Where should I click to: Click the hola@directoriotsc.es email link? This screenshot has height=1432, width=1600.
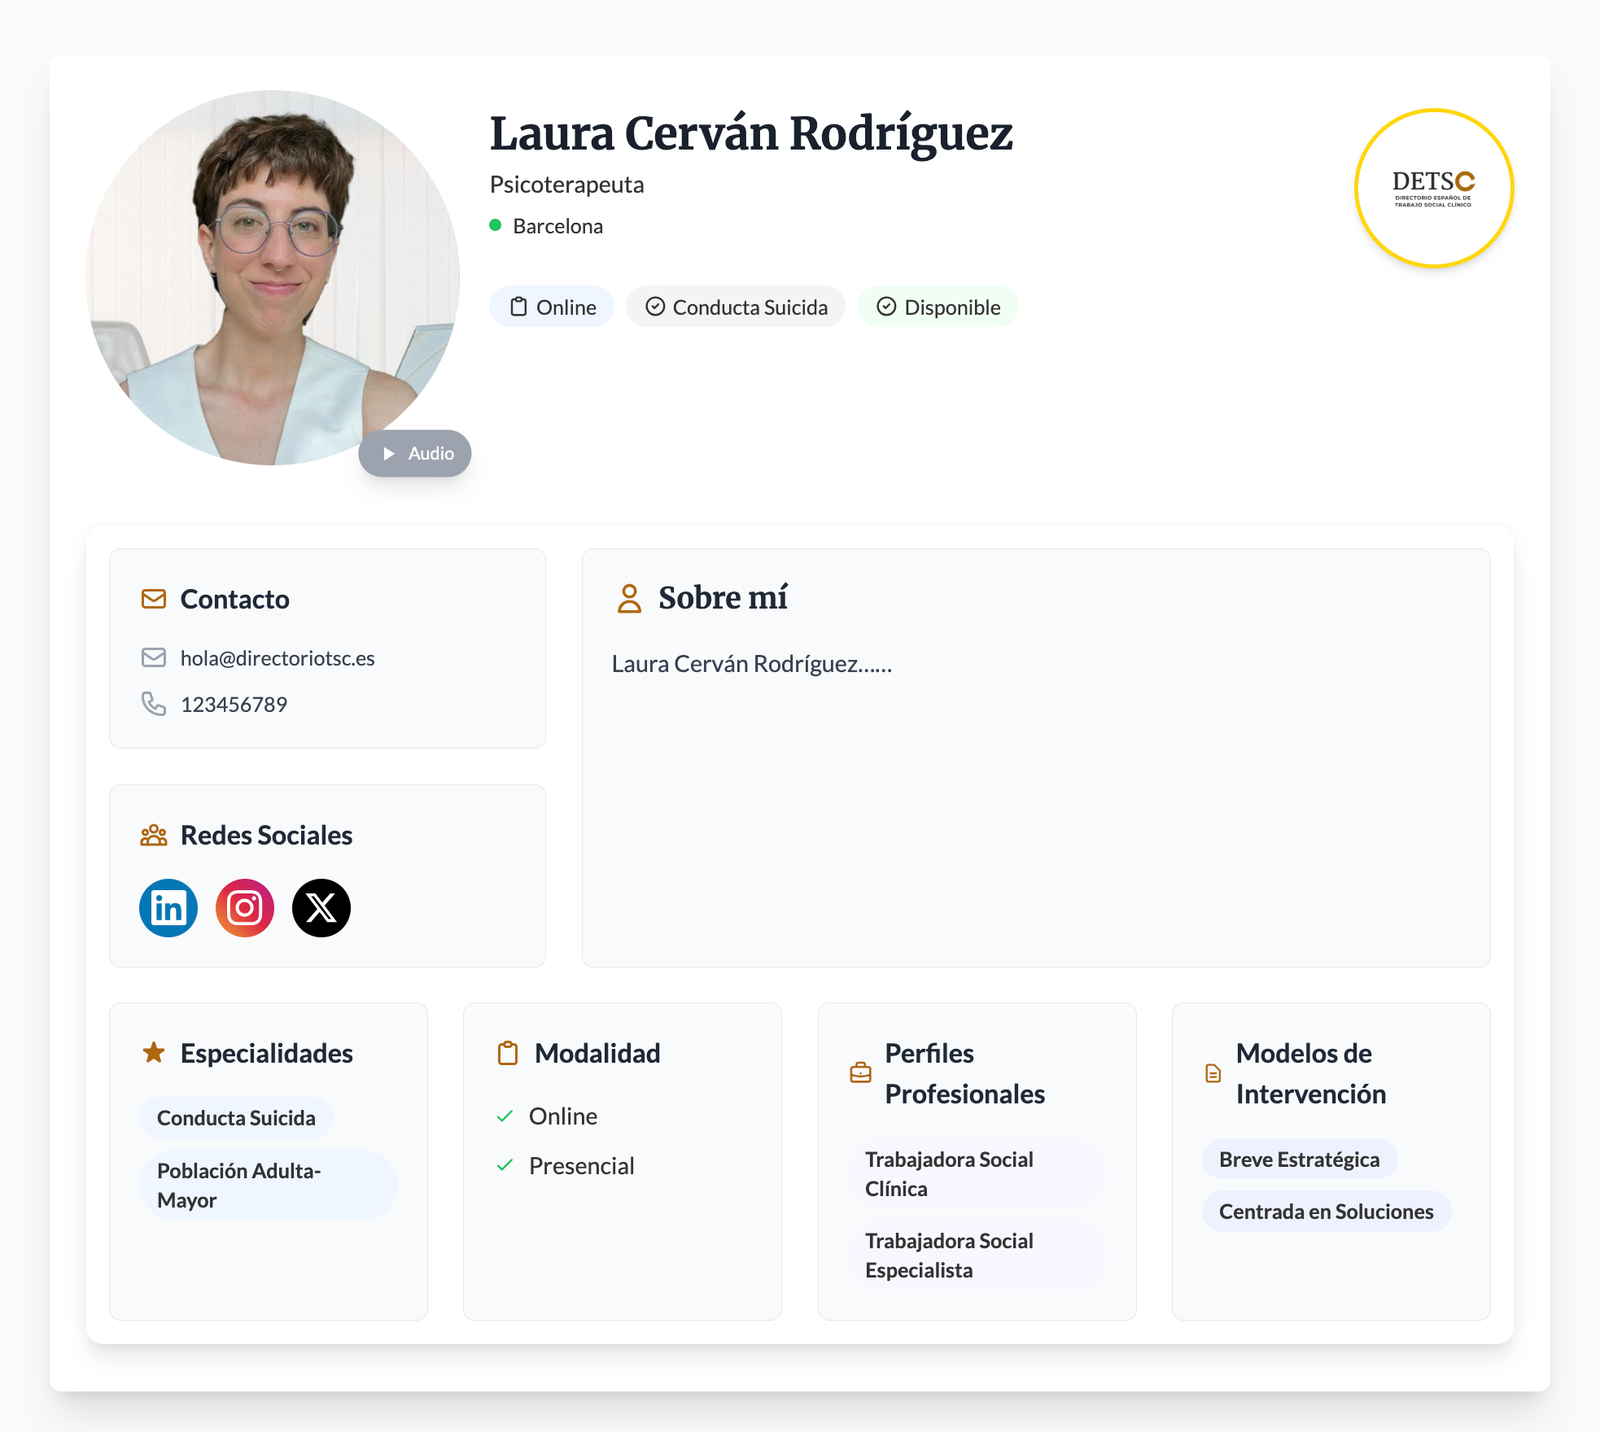coord(277,658)
